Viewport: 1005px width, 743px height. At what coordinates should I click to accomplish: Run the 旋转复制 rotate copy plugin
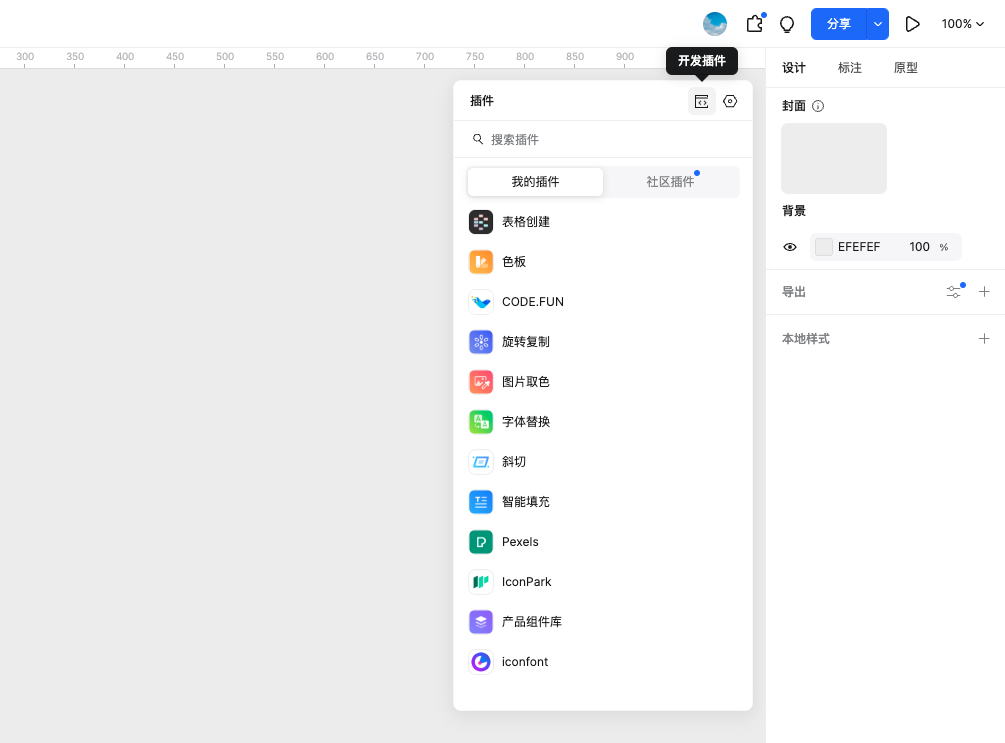525,342
